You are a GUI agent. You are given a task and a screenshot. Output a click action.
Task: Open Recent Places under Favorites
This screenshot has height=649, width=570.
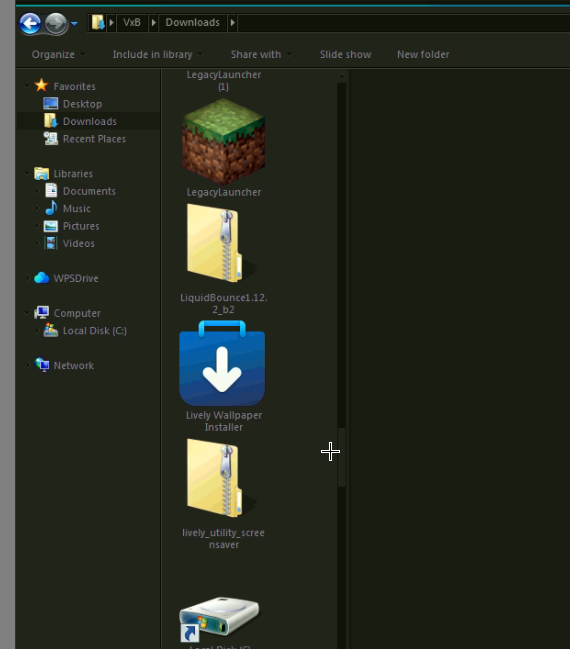[94, 139]
